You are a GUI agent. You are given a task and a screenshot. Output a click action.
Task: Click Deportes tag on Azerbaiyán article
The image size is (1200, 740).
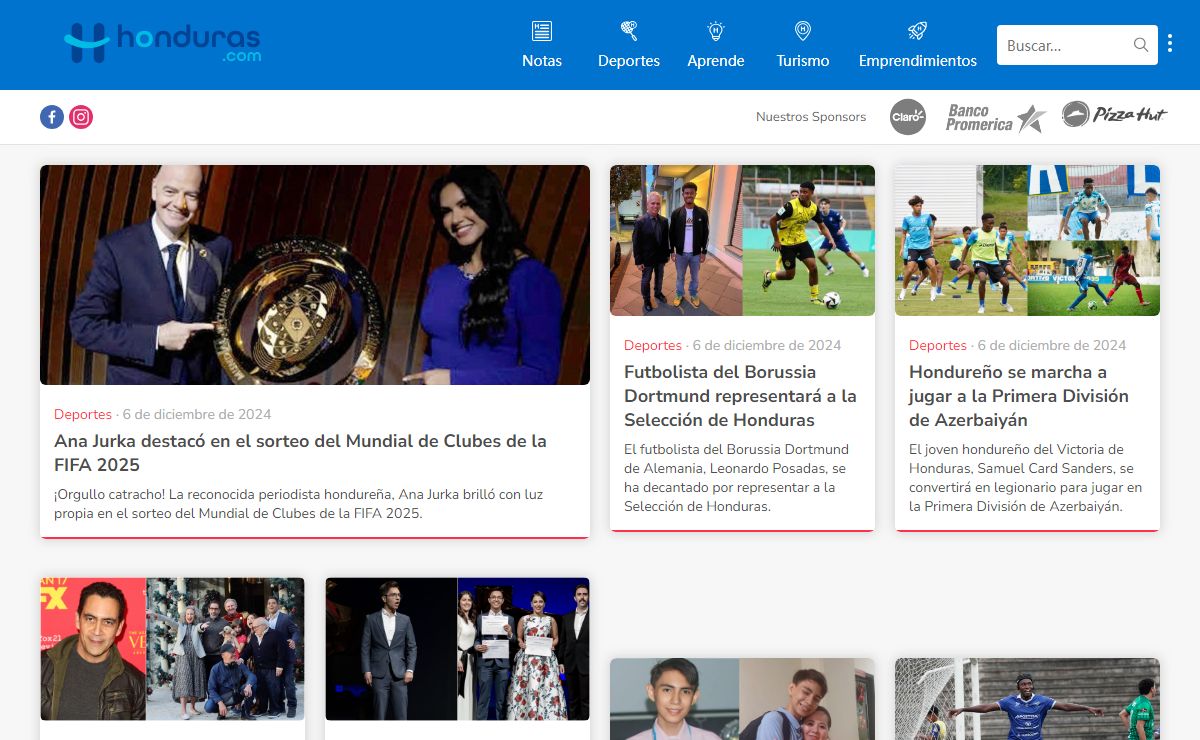click(x=938, y=345)
